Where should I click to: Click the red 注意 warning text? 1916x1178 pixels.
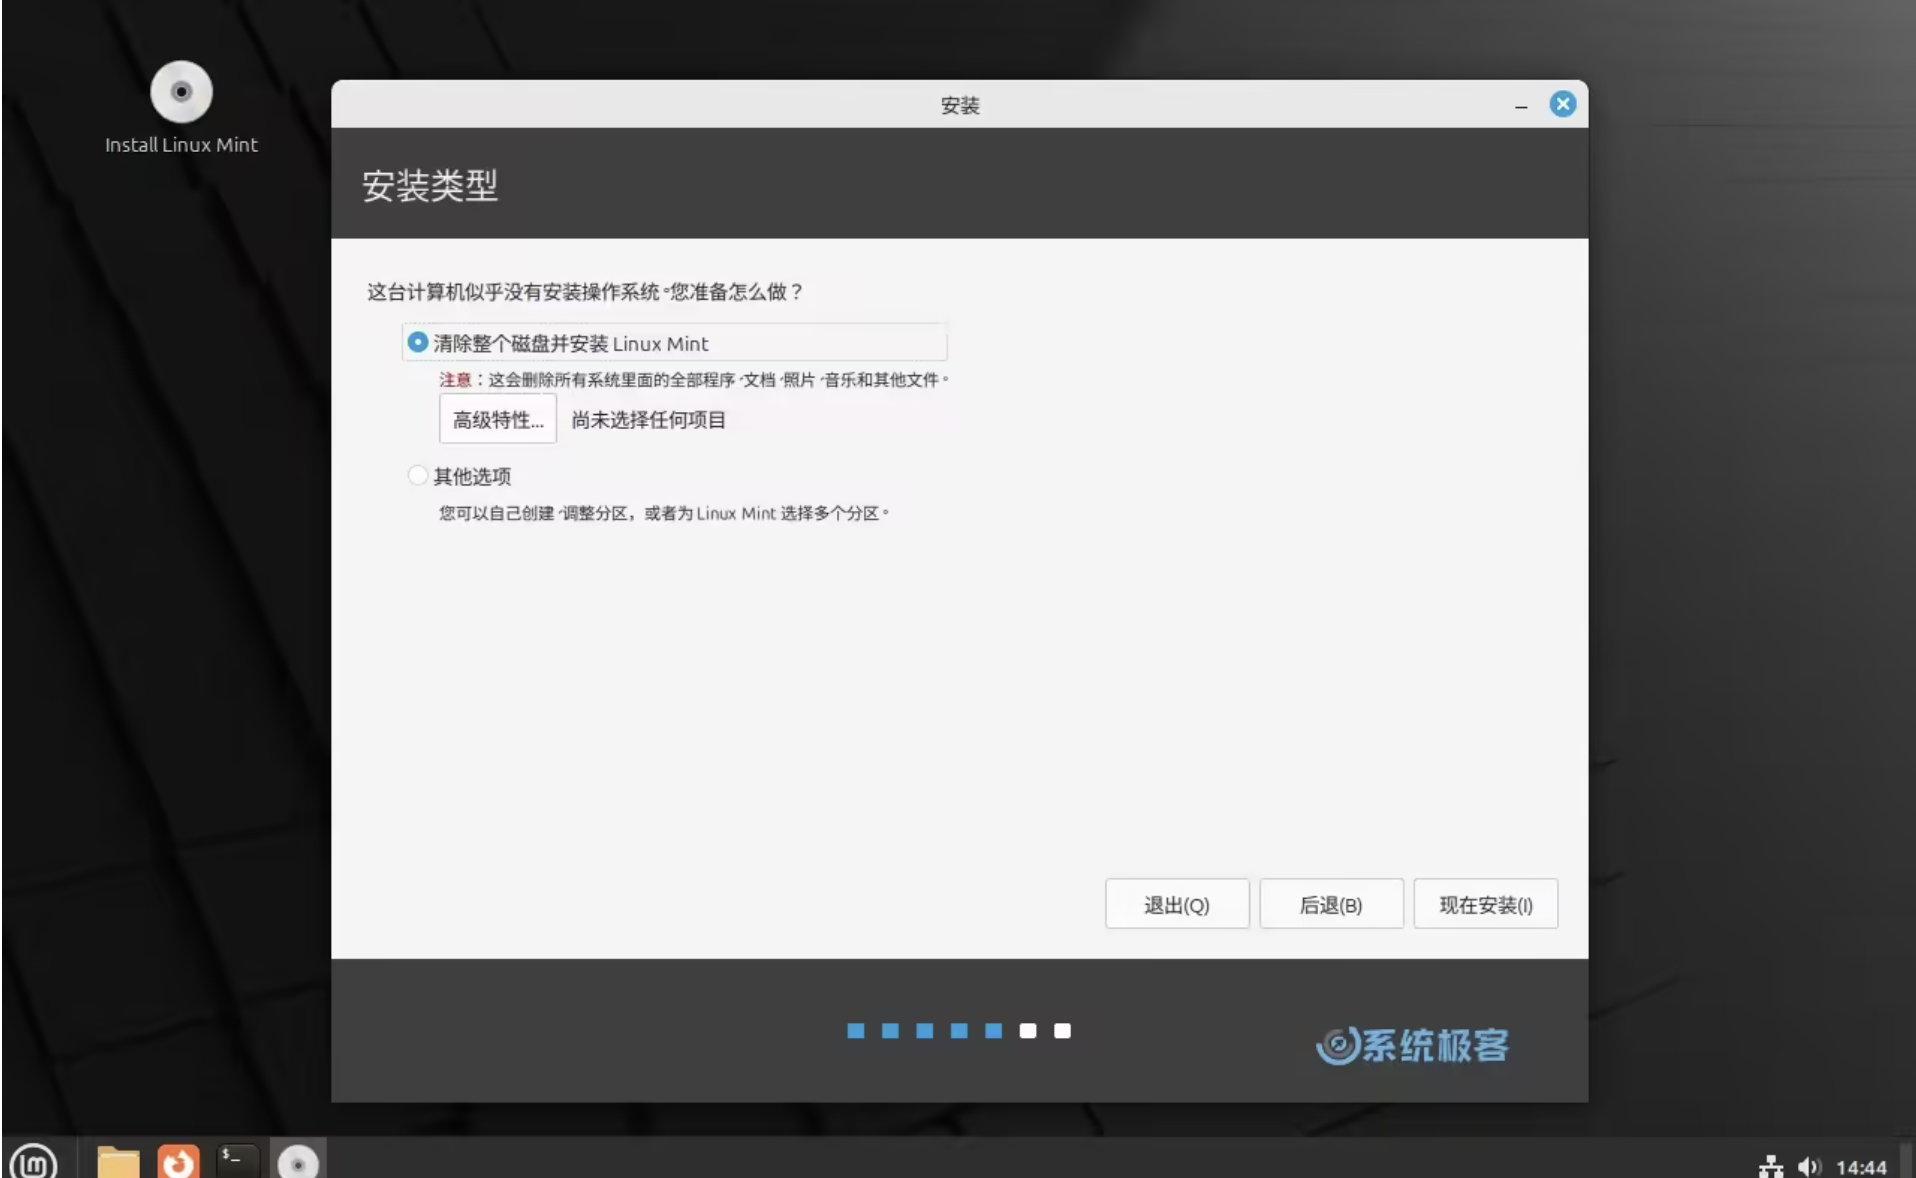tap(455, 379)
